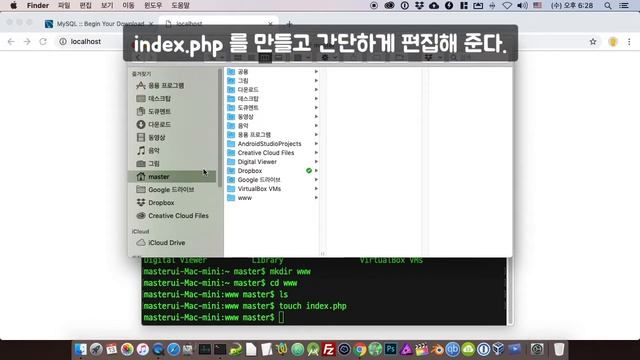The height and width of the screenshot is (360, 640).
Task: Click the menu bar clock 오후 6:28
Action: pyautogui.click(x=572, y=5)
